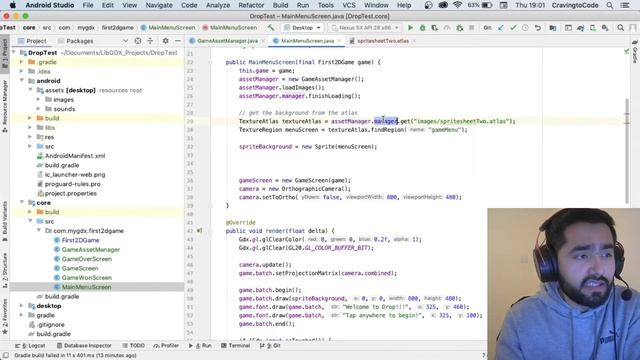
Task: Click the status bar tool-windows square icon
Action: click(5, 356)
